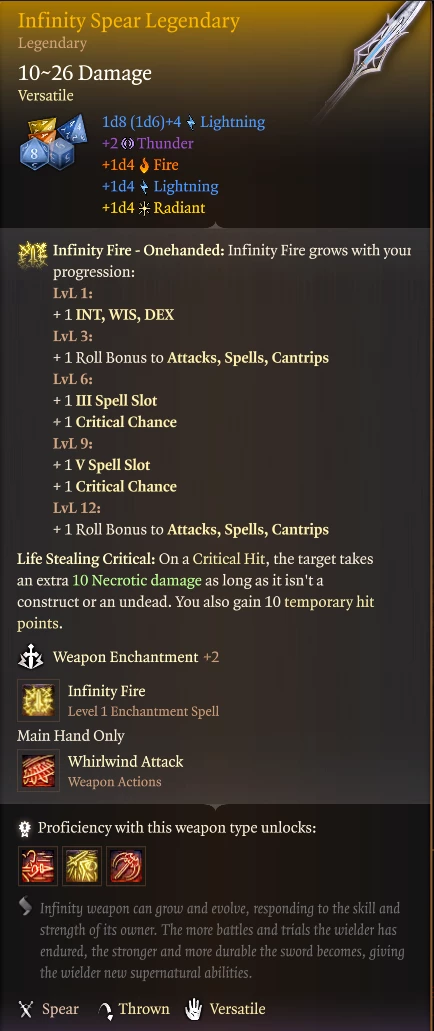This screenshot has height=1031, width=434.
Task: Click the third proficiency unlock icon
Action: coord(126,866)
